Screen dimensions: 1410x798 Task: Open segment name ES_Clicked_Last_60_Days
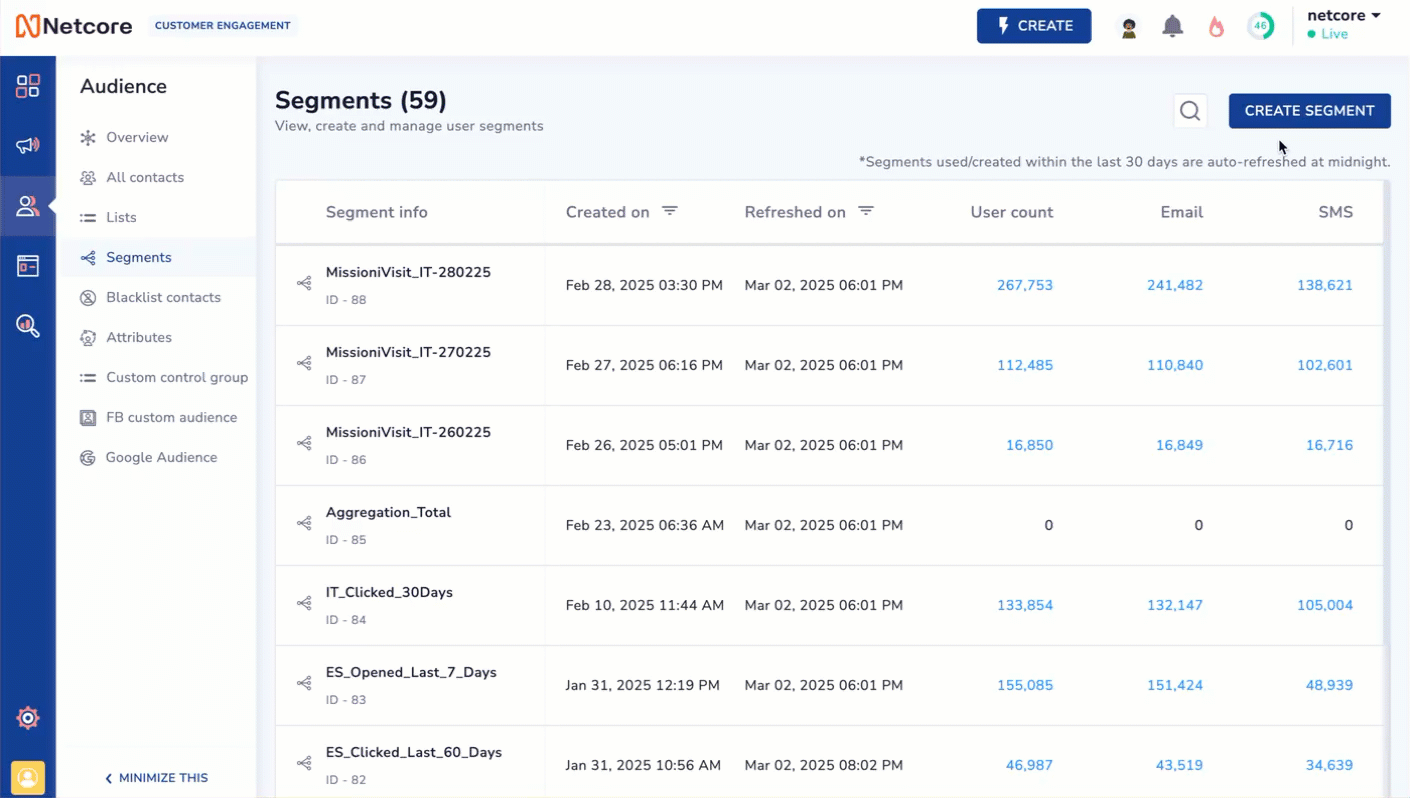click(x=414, y=752)
